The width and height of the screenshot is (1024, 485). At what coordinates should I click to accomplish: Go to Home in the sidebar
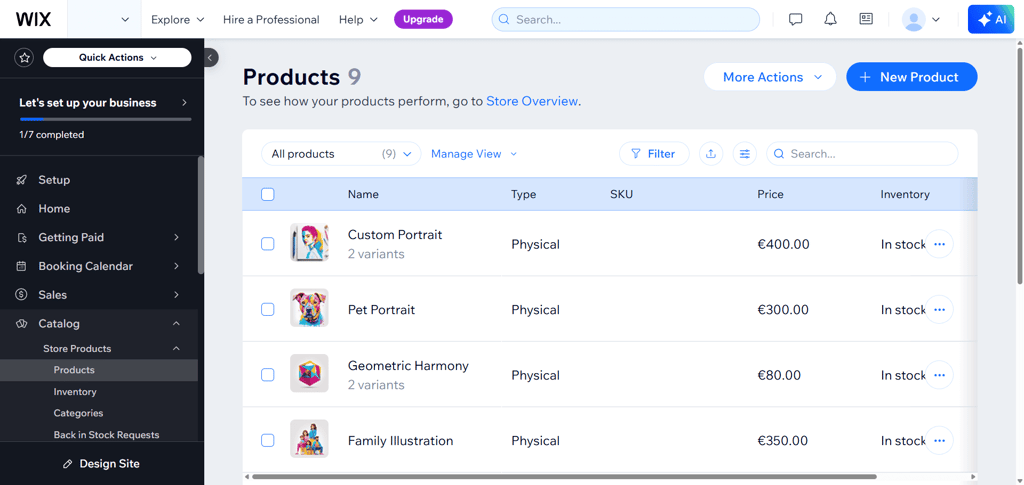54,209
